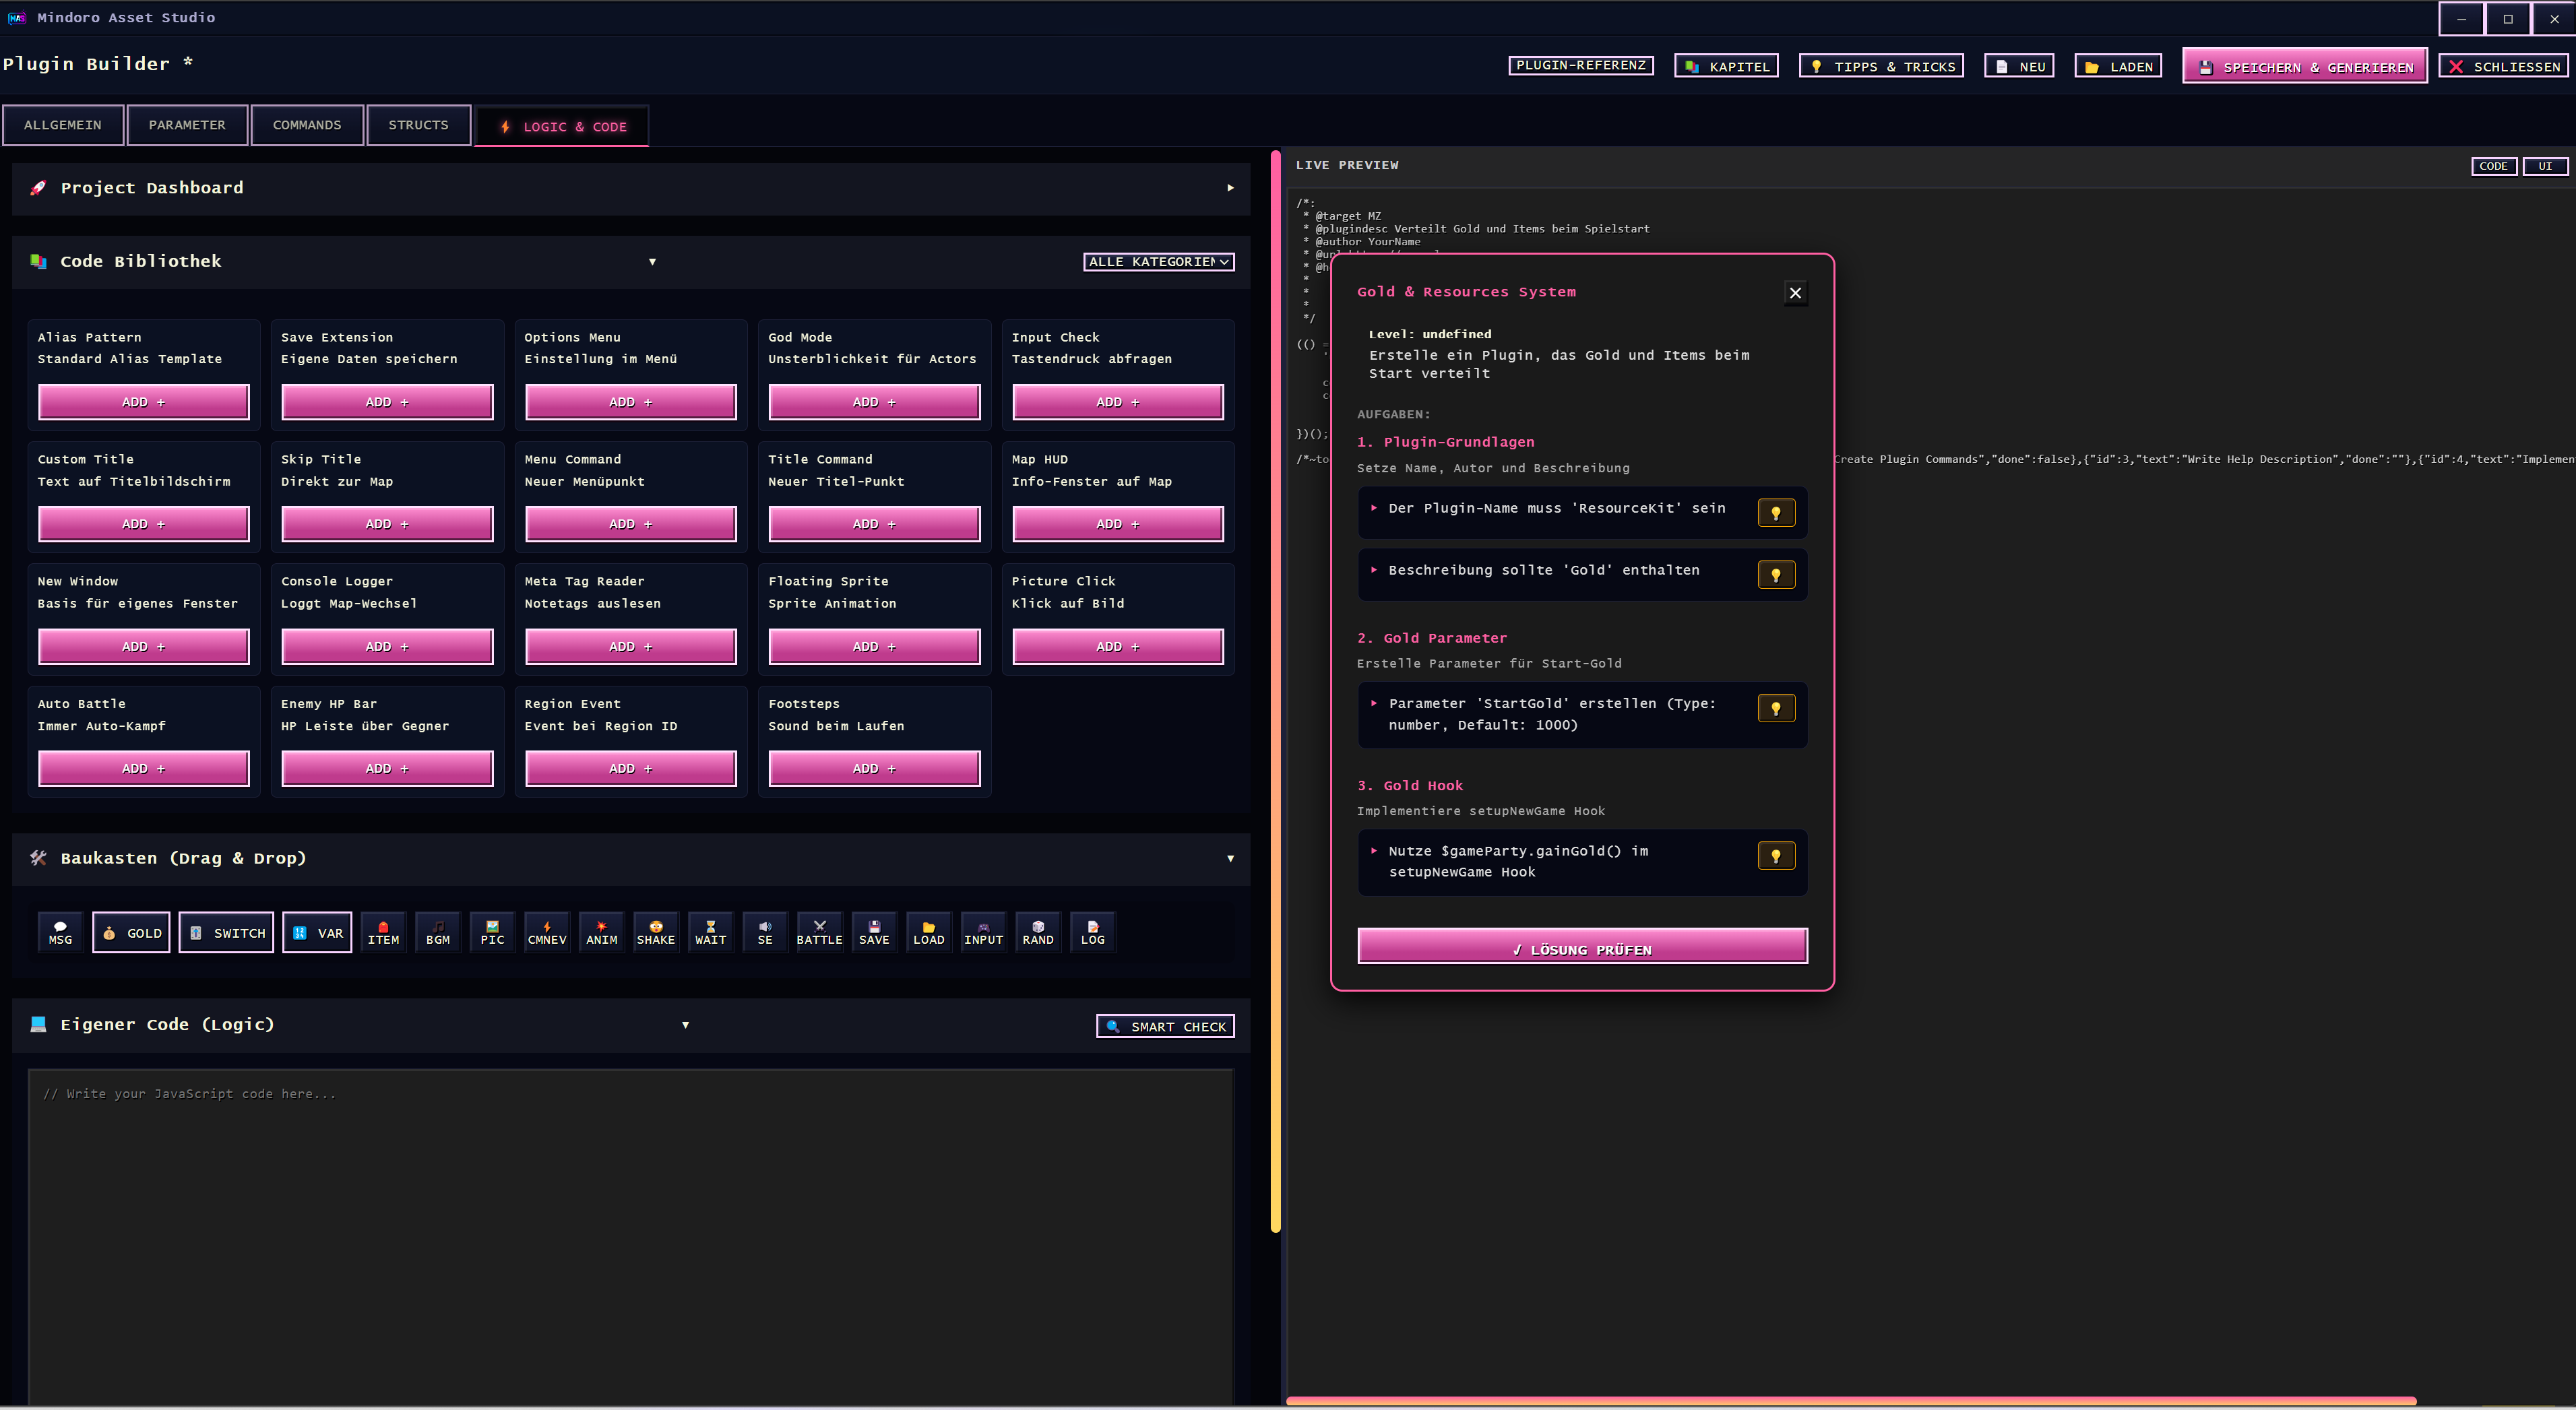
Task: Click hint bulb for ResourceKit name task
Action: pyautogui.click(x=1775, y=513)
